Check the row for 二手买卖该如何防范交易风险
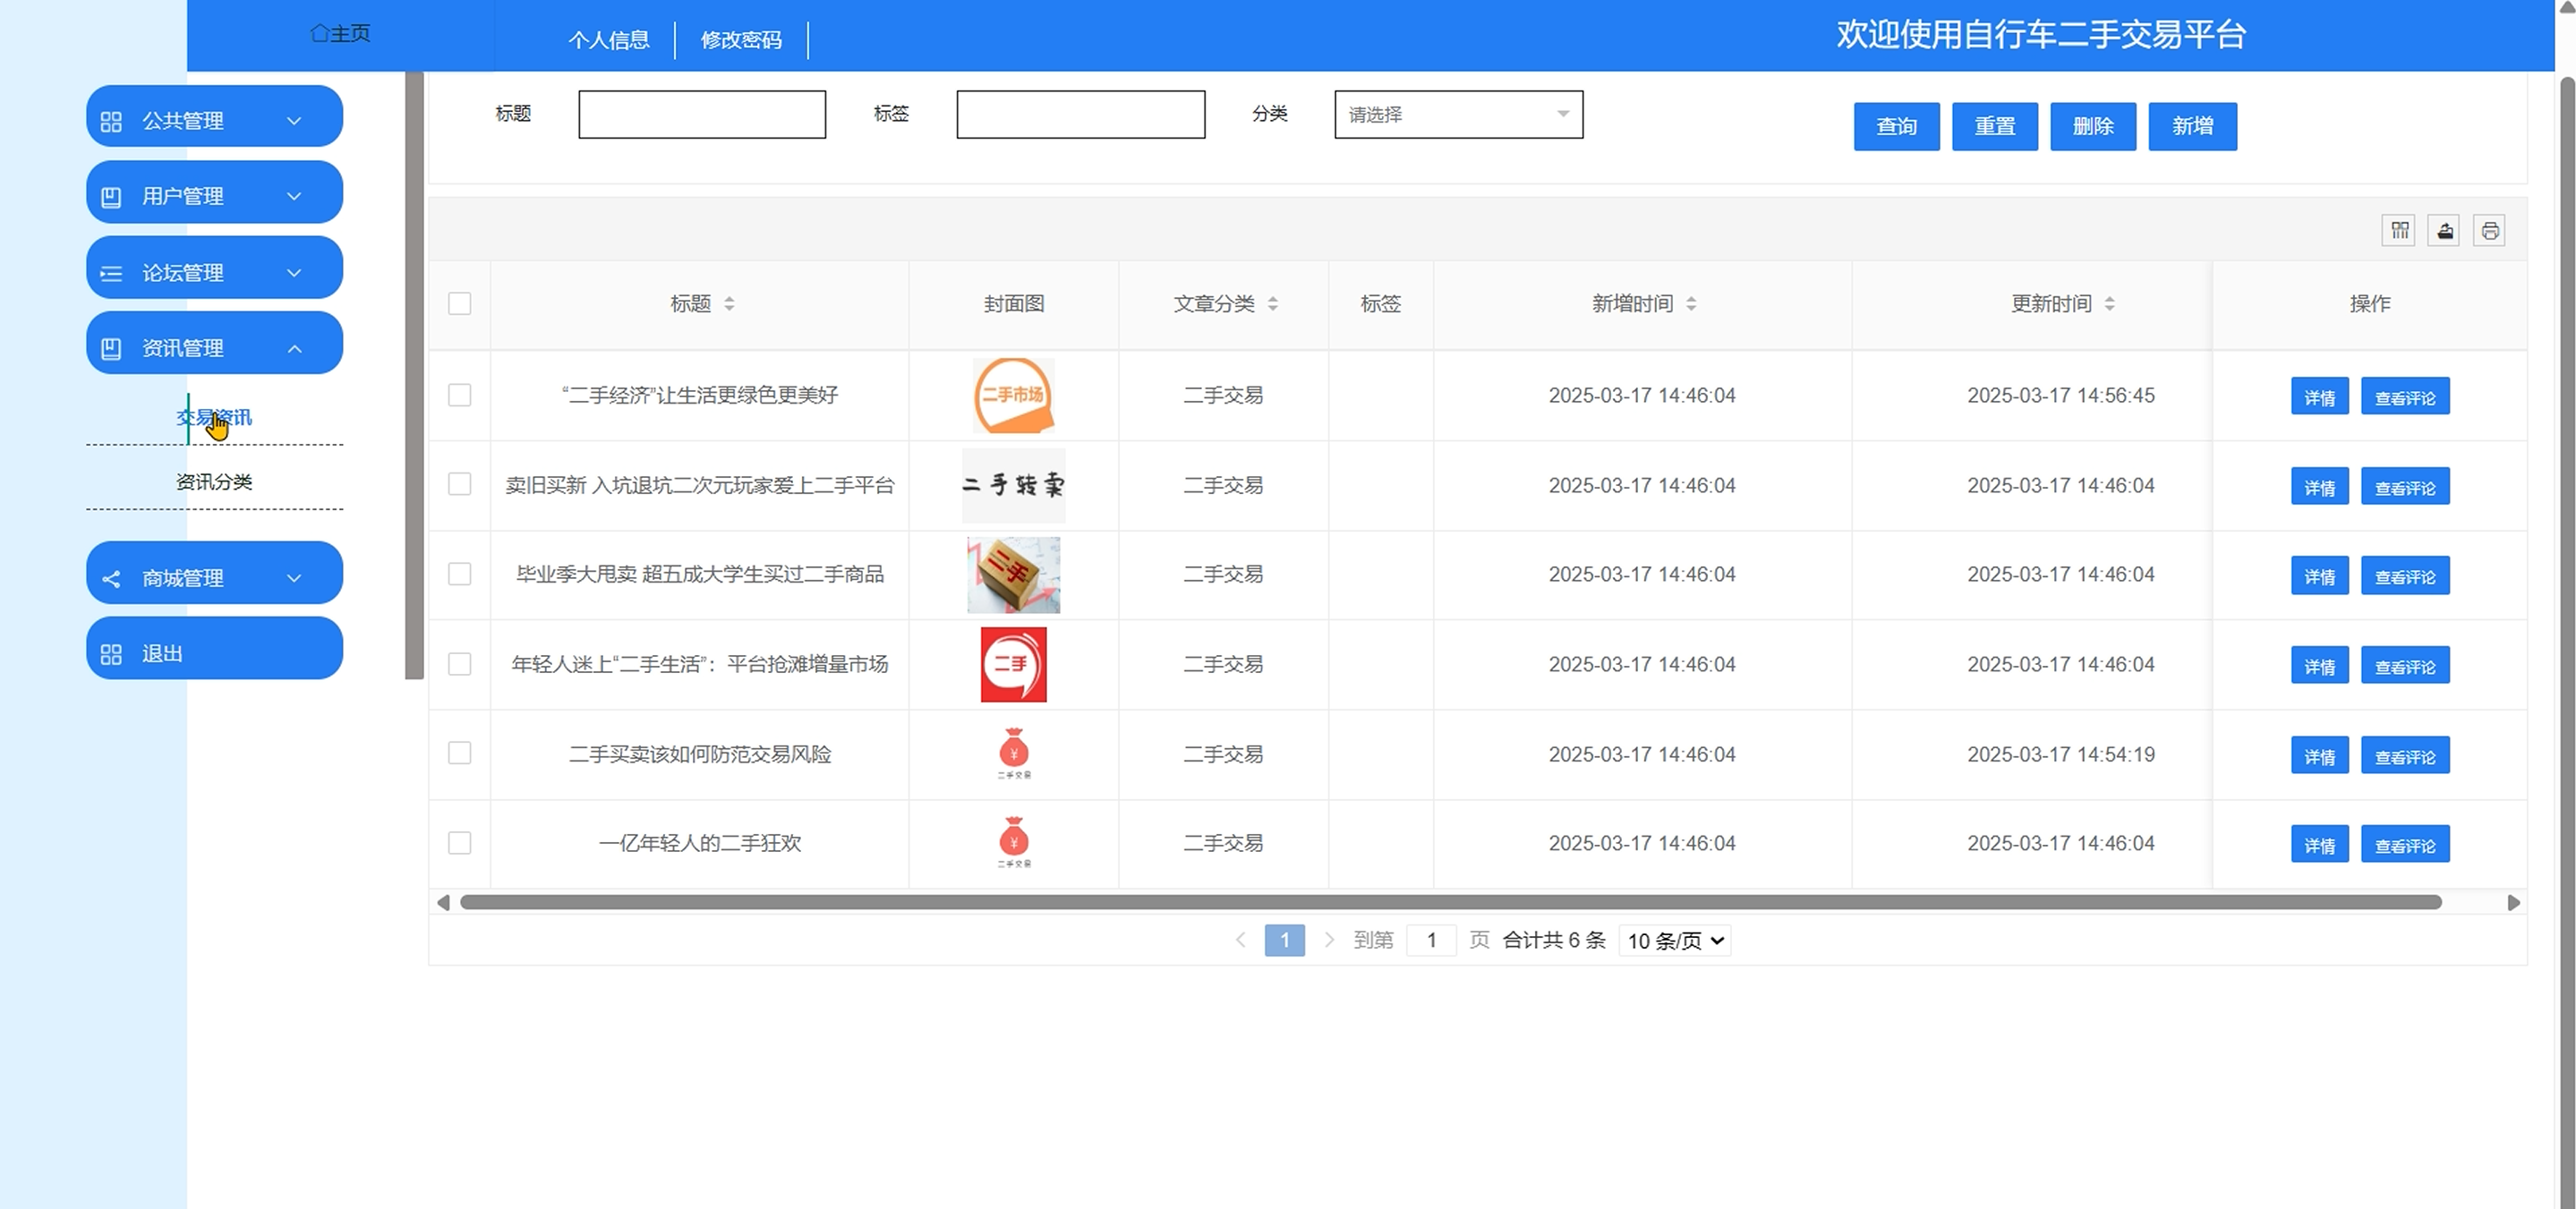 [x=459, y=753]
